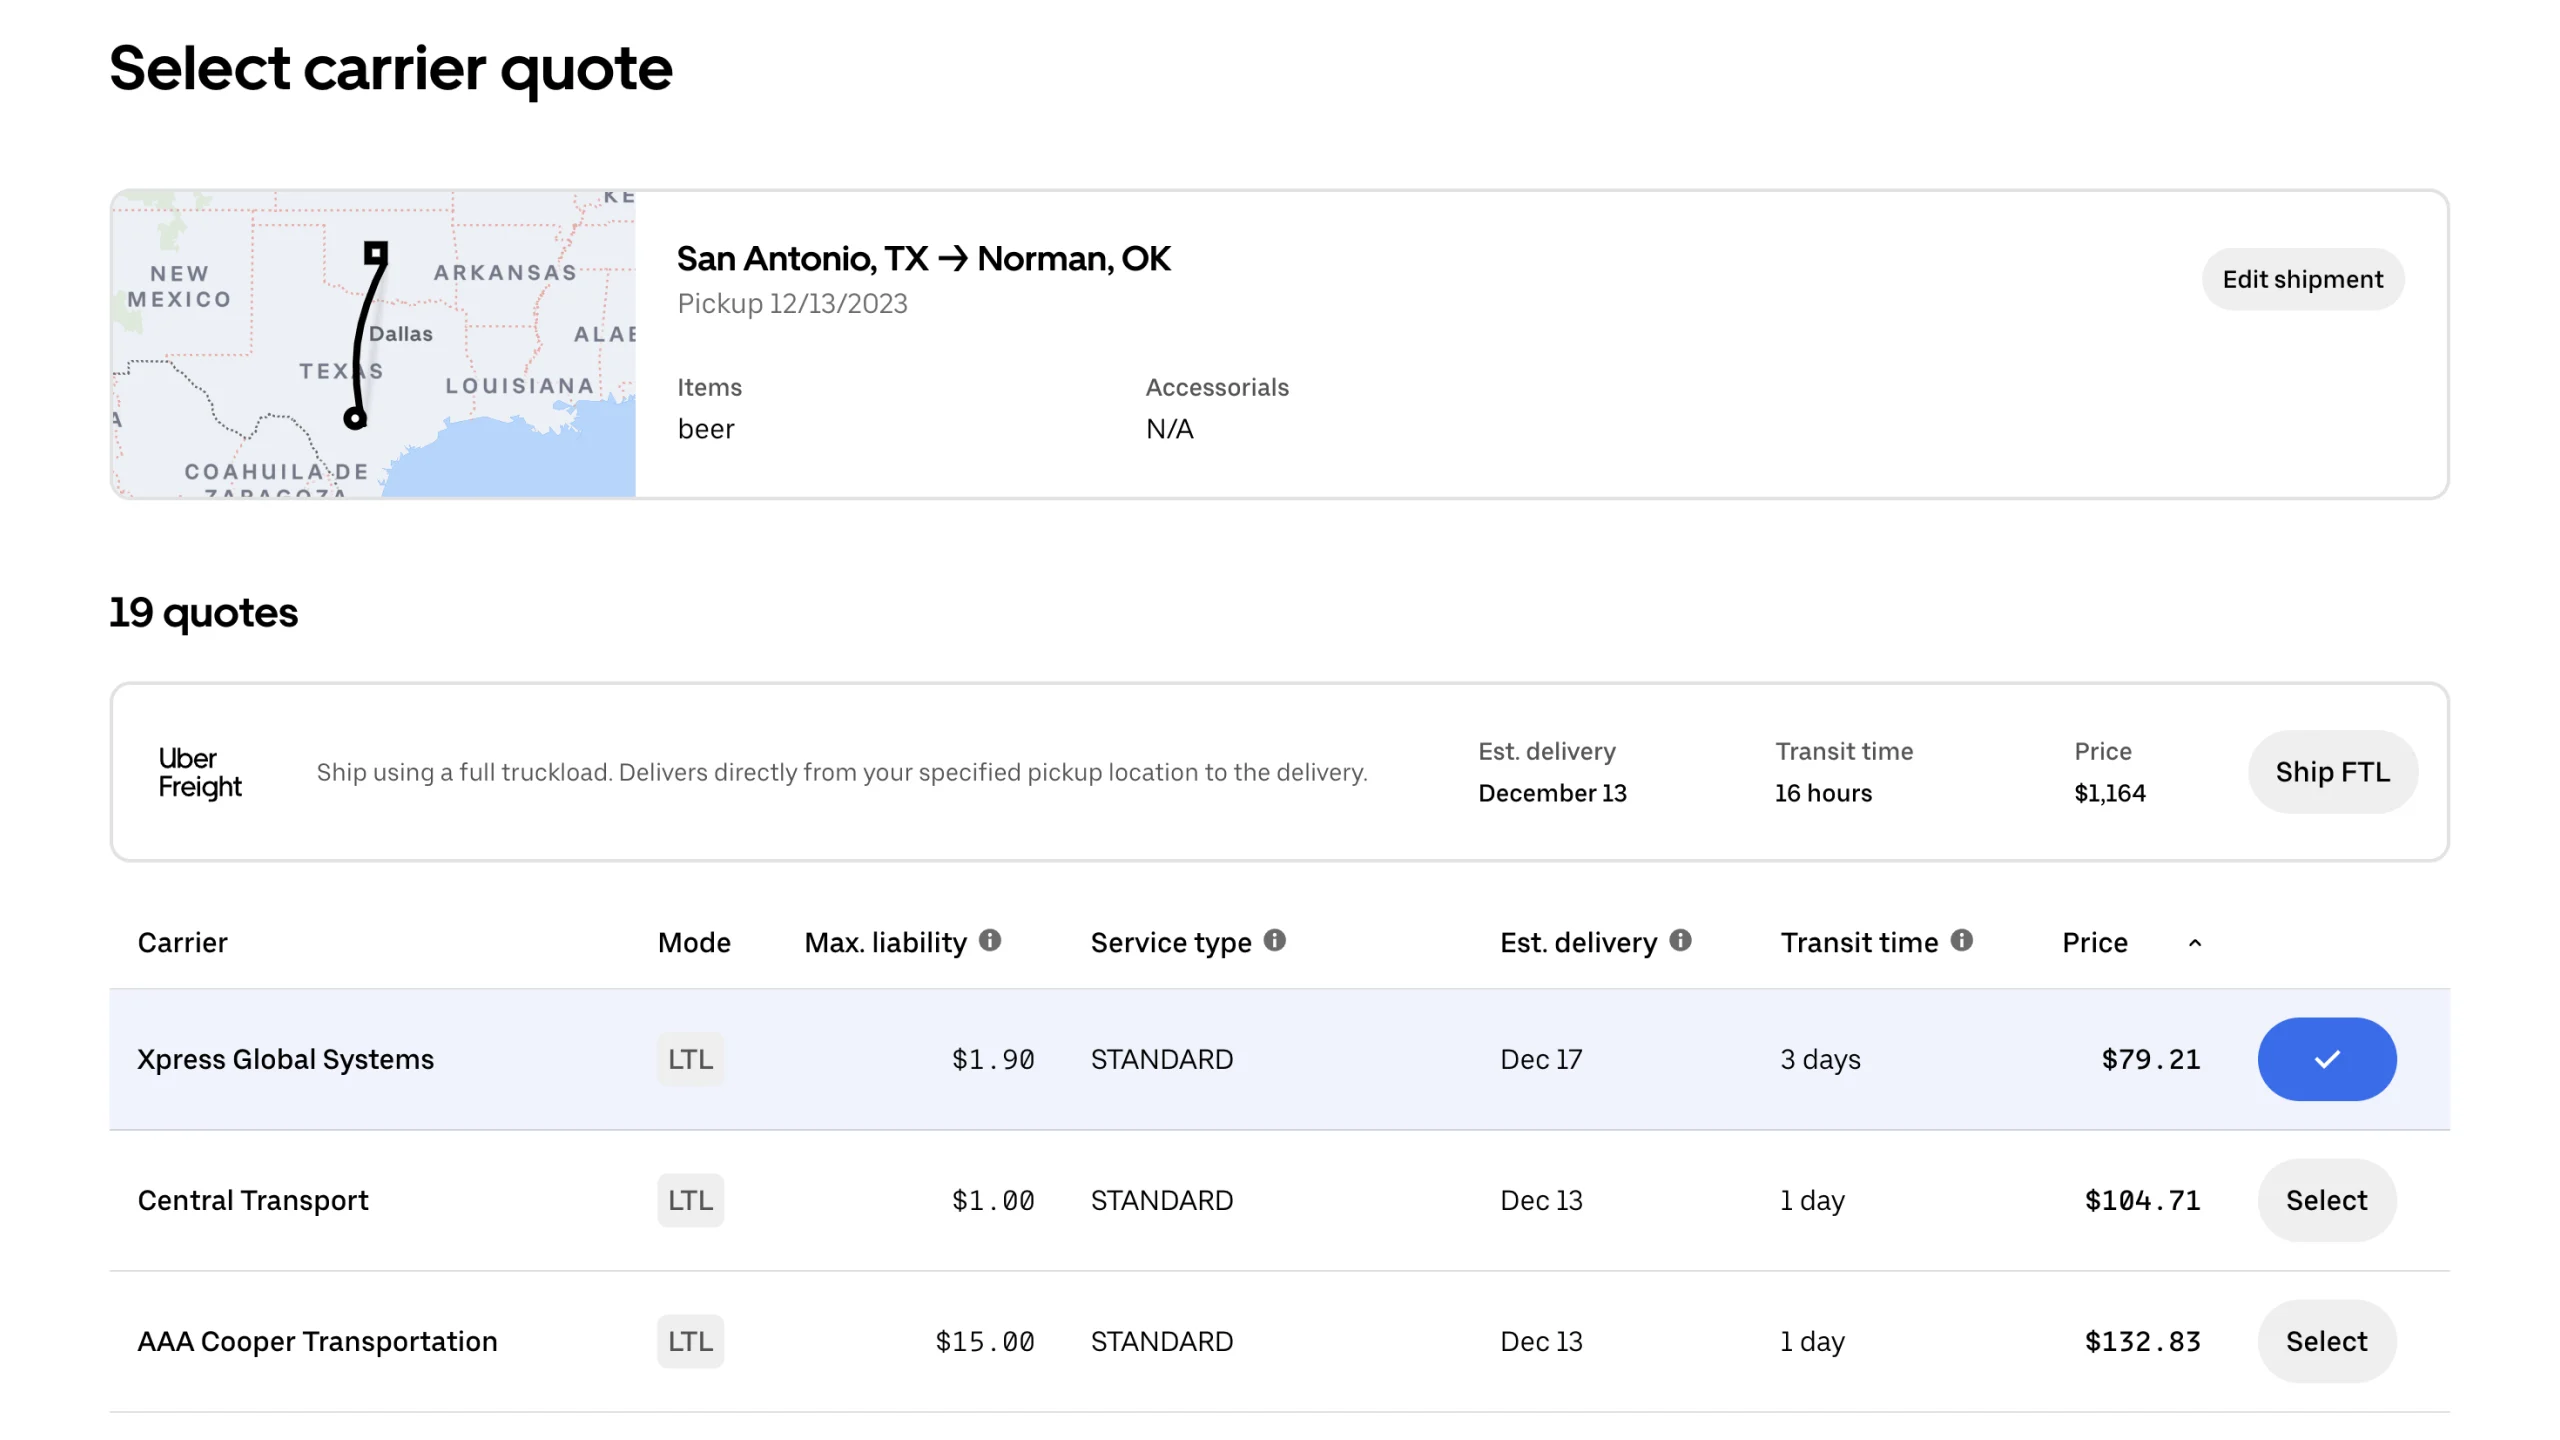Sort quotes by Transit time column
The image size is (2560, 1440).
pyautogui.click(x=1860, y=941)
